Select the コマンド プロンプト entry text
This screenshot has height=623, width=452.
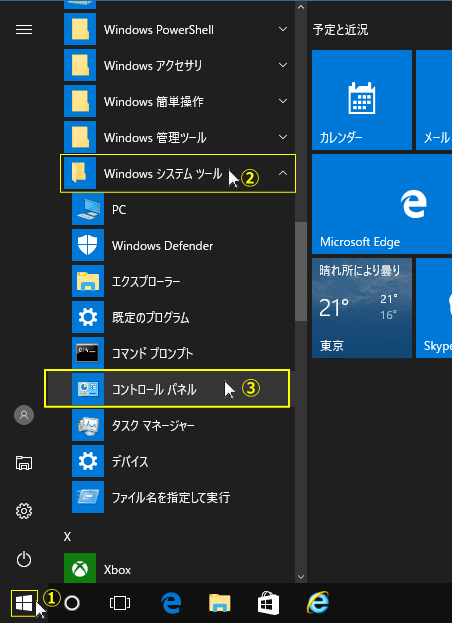pyautogui.click(x=153, y=354)
